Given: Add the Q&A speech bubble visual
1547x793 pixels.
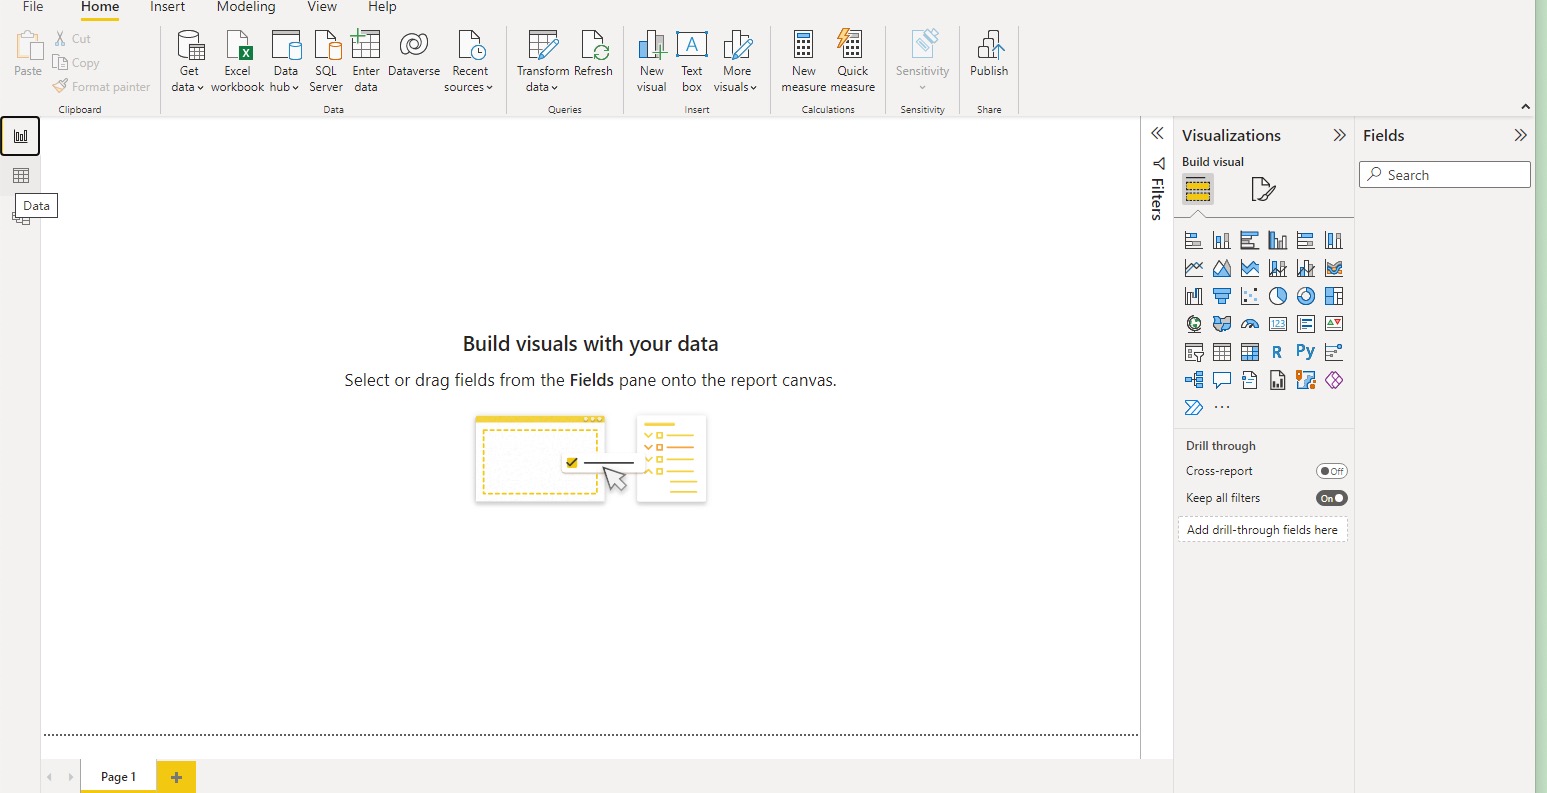Looking at the screenshot, I should click(x=1221, y=380).
